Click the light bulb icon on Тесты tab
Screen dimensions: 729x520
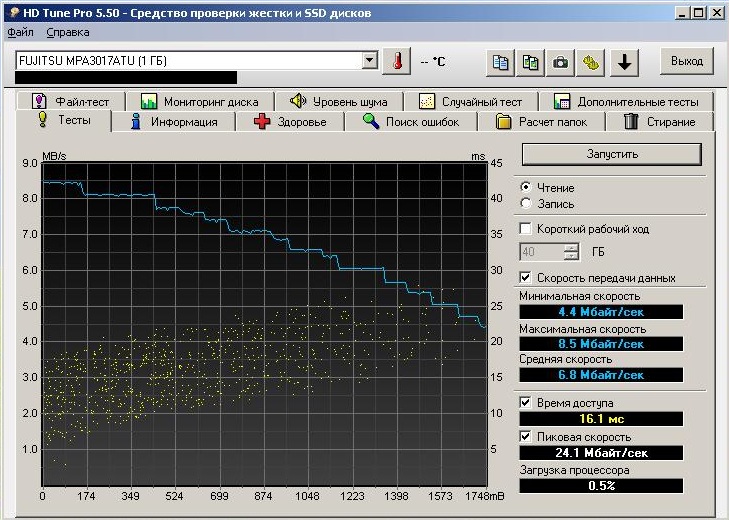tap(43, 120)
